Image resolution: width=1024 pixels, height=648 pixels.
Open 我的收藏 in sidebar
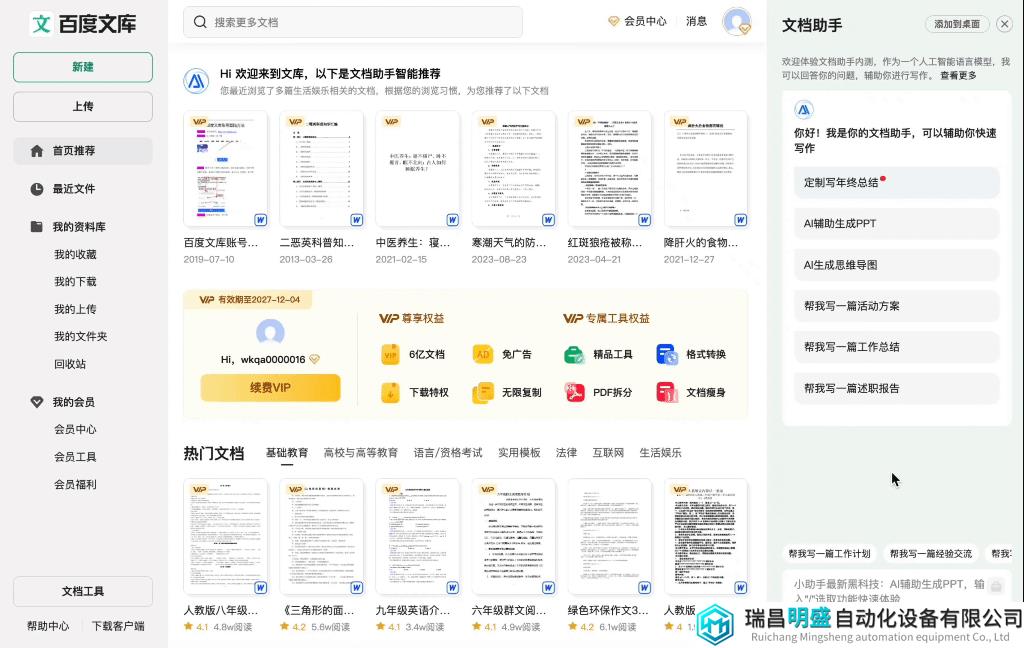tap(75, 254)
